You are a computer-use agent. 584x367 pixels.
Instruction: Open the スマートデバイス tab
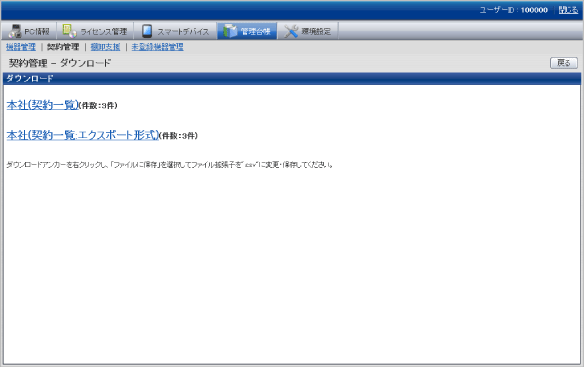tap(175, 31)
